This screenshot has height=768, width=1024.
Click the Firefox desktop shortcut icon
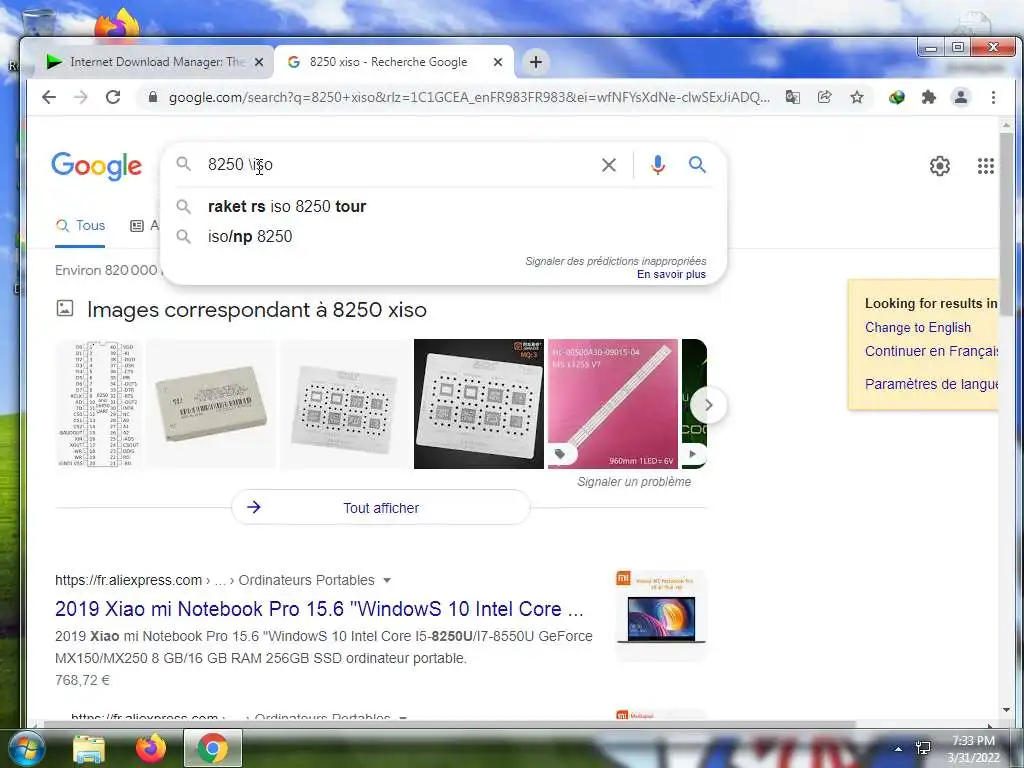118,25
